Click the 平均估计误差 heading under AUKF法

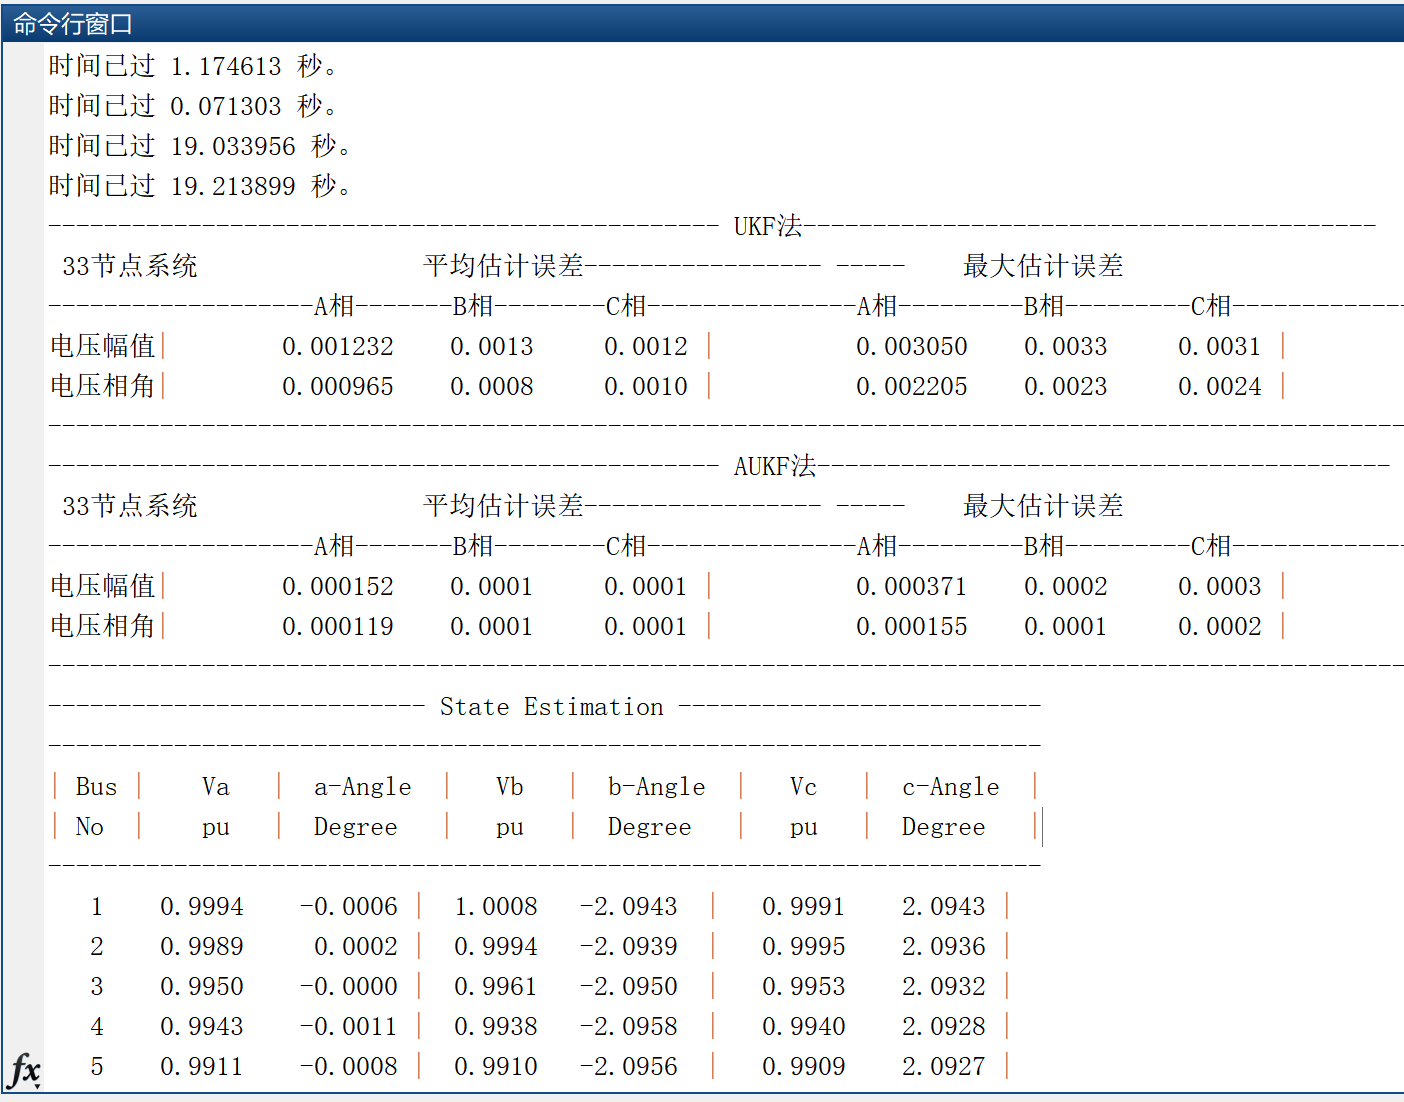[504, 506]
